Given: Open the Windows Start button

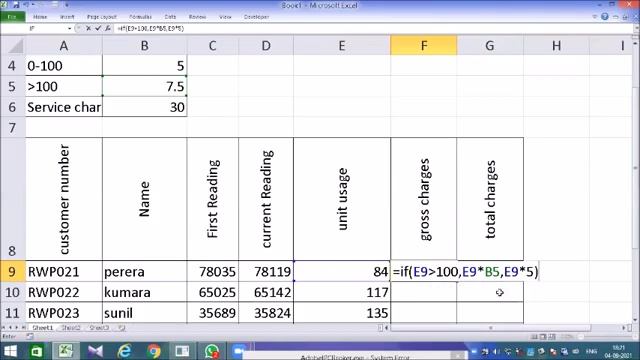Looking at the screenshot, I should coord(10,351).
